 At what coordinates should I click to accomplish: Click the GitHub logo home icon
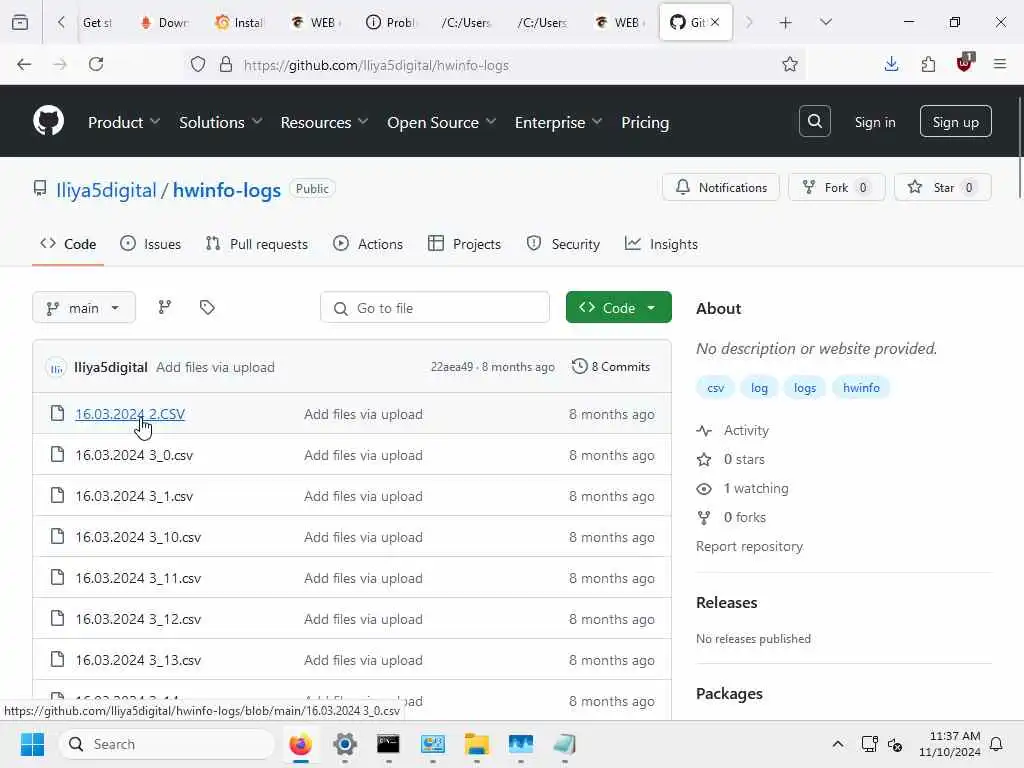48,121
